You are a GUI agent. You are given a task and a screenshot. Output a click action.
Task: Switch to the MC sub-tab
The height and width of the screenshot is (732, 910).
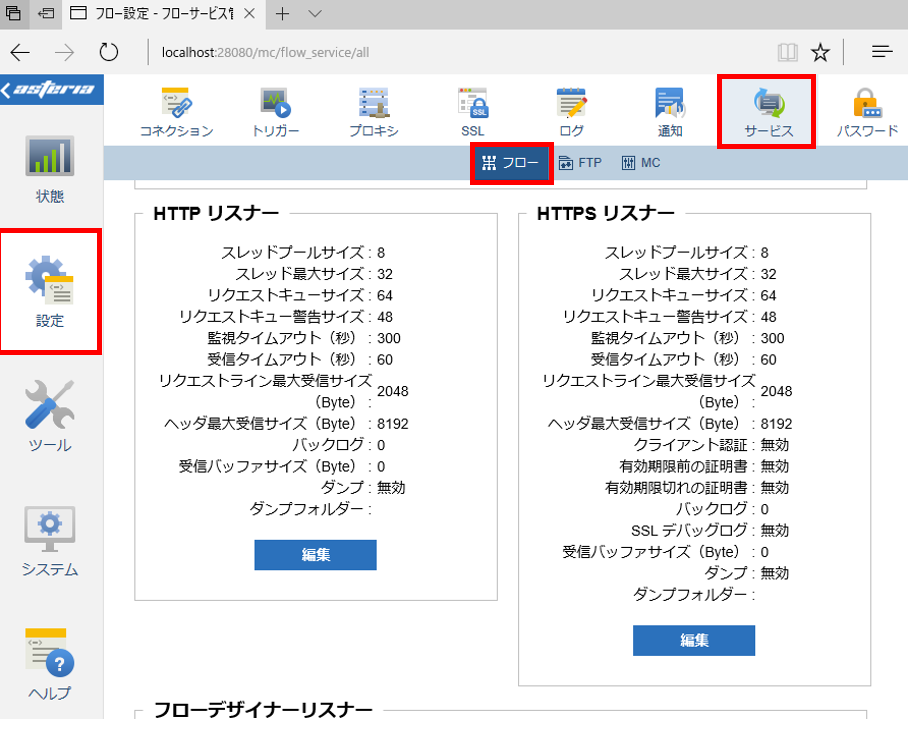[x=641, y=163]
